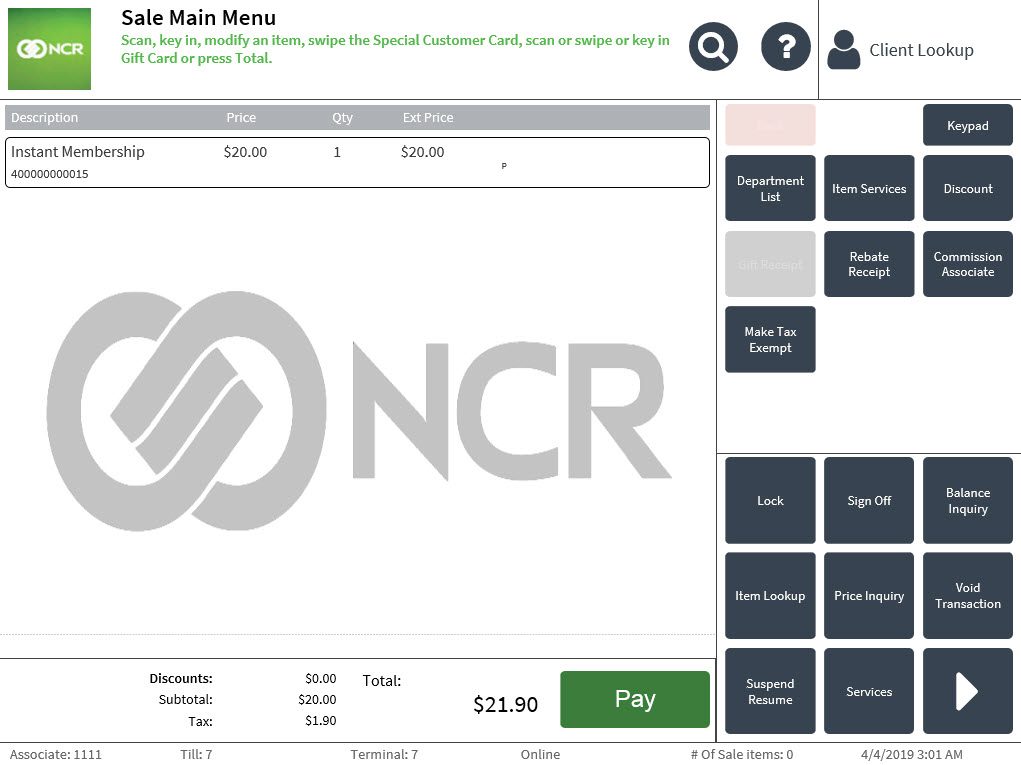Click the magnifying glass search icon
The image size is (1021, 765).
tap(713, 47)
